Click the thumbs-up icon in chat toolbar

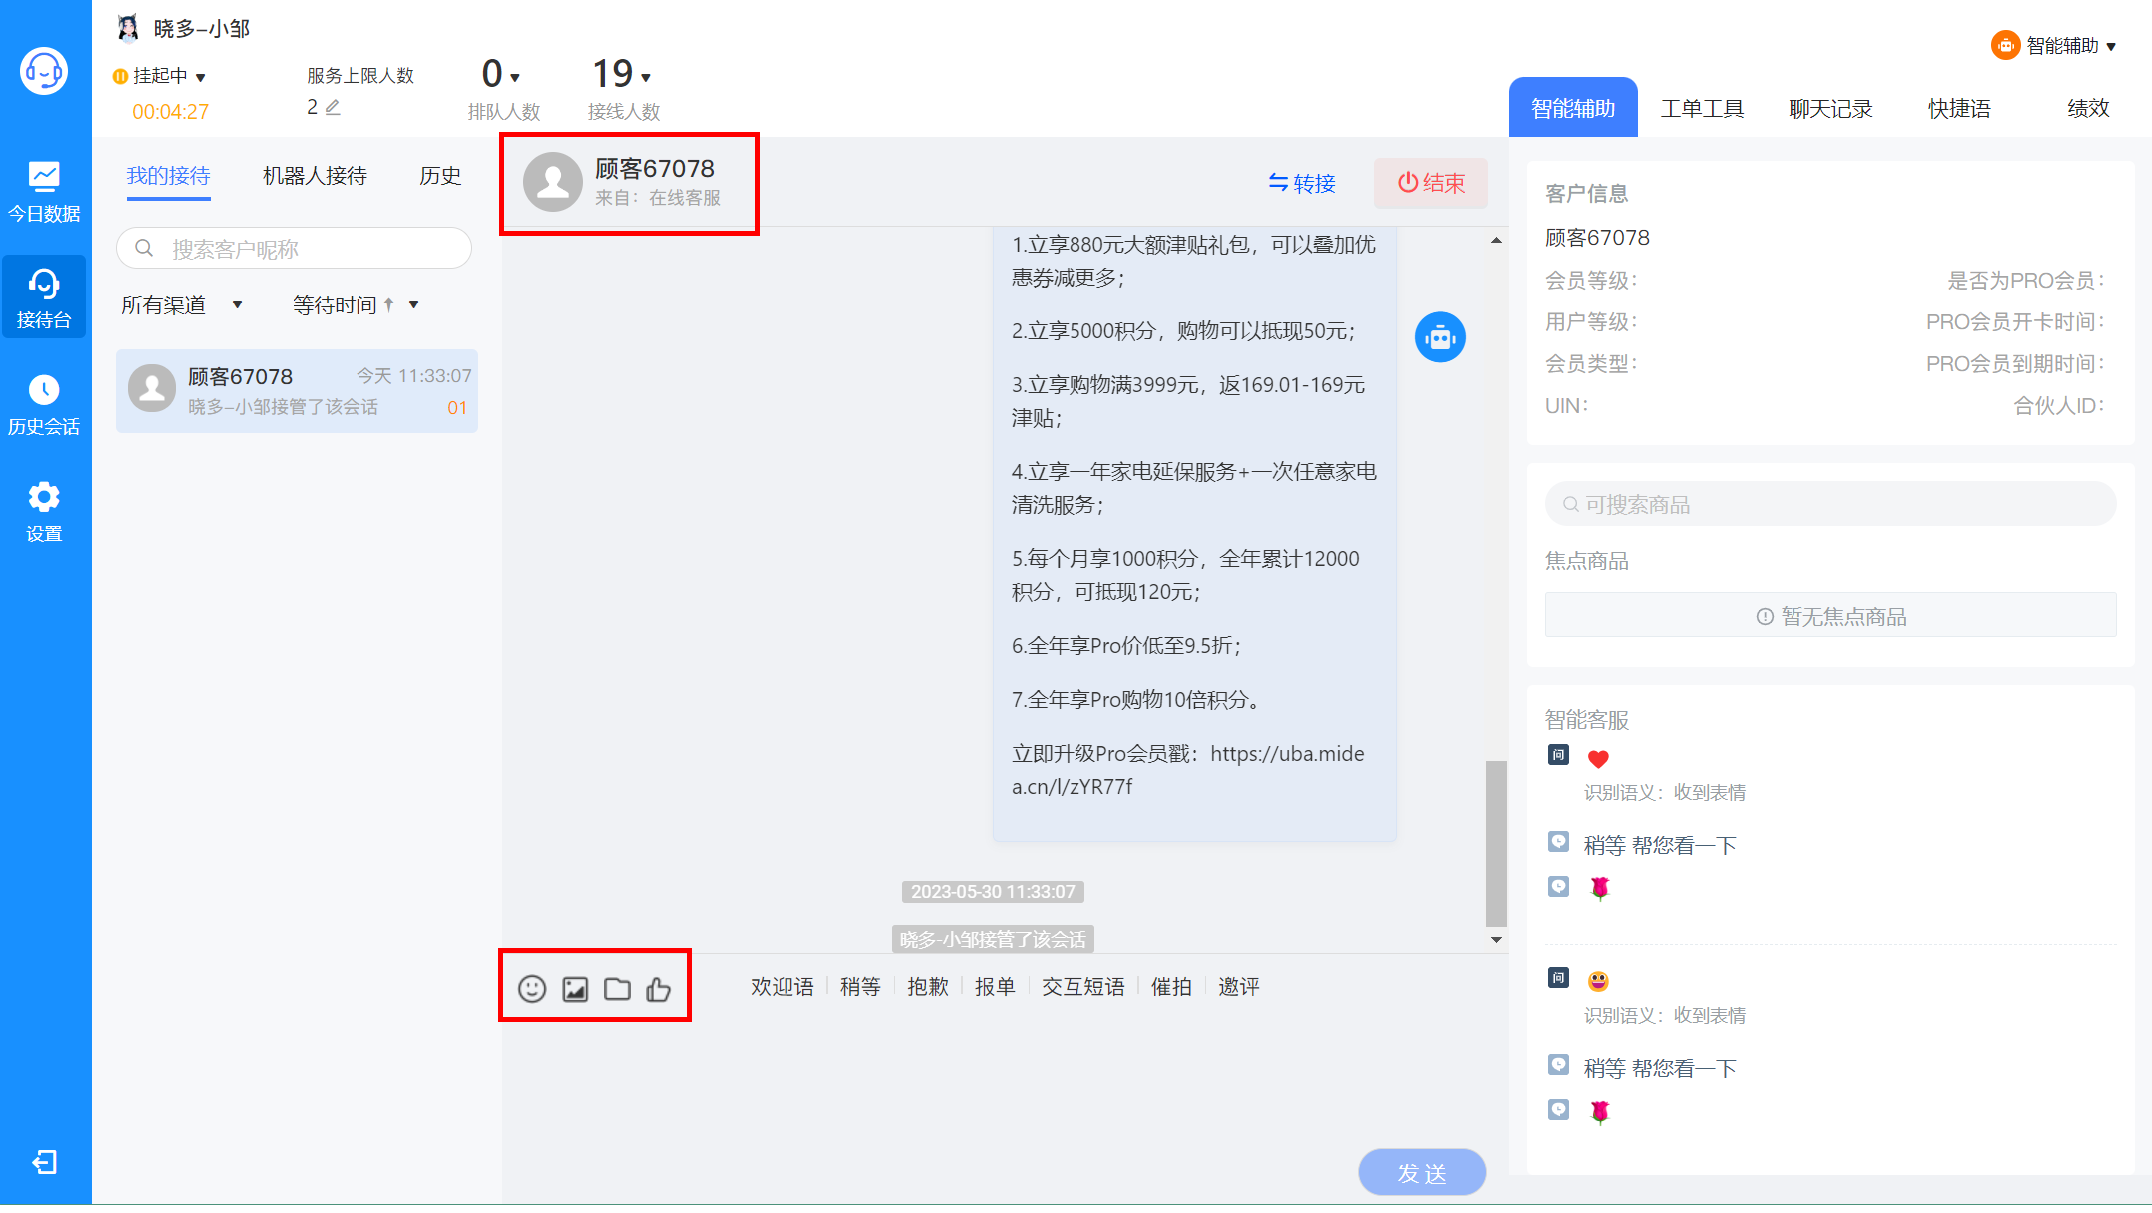pyautogui.click(x=659, y=988)
